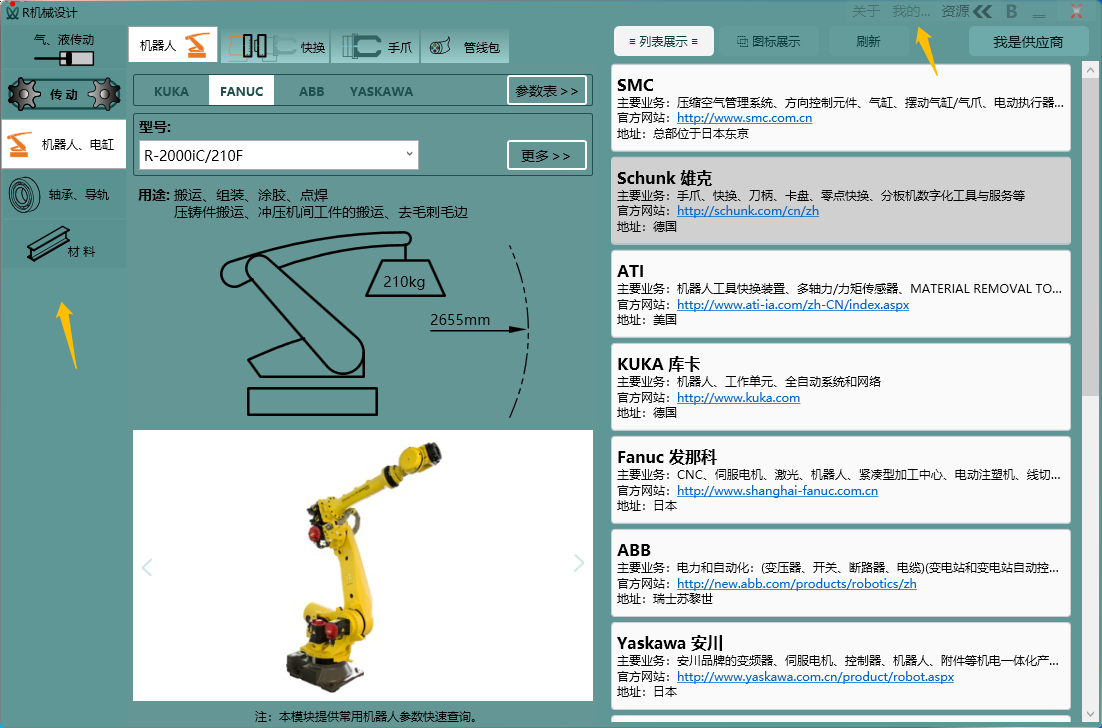Switch to 图标展示 icon view
This screenshot has height=728, width=1102.
coord(768,41)
